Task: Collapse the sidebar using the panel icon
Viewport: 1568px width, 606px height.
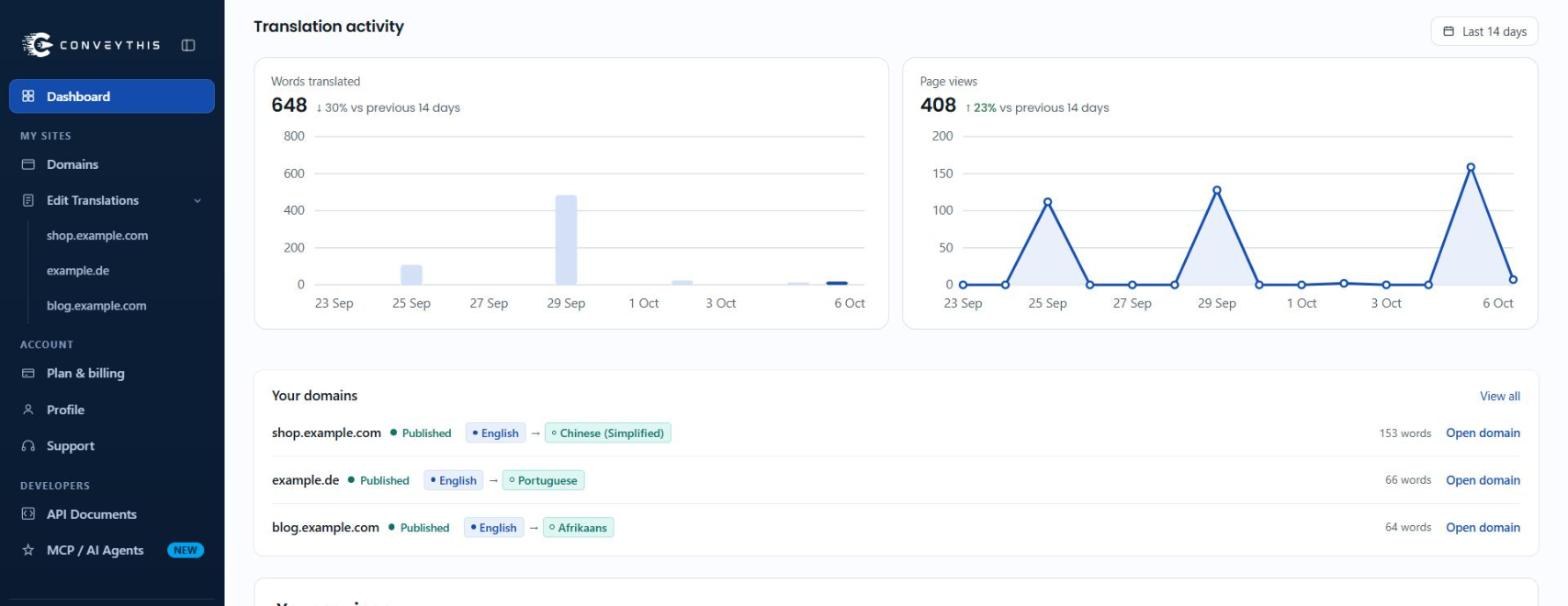Action: coord(188,45)
